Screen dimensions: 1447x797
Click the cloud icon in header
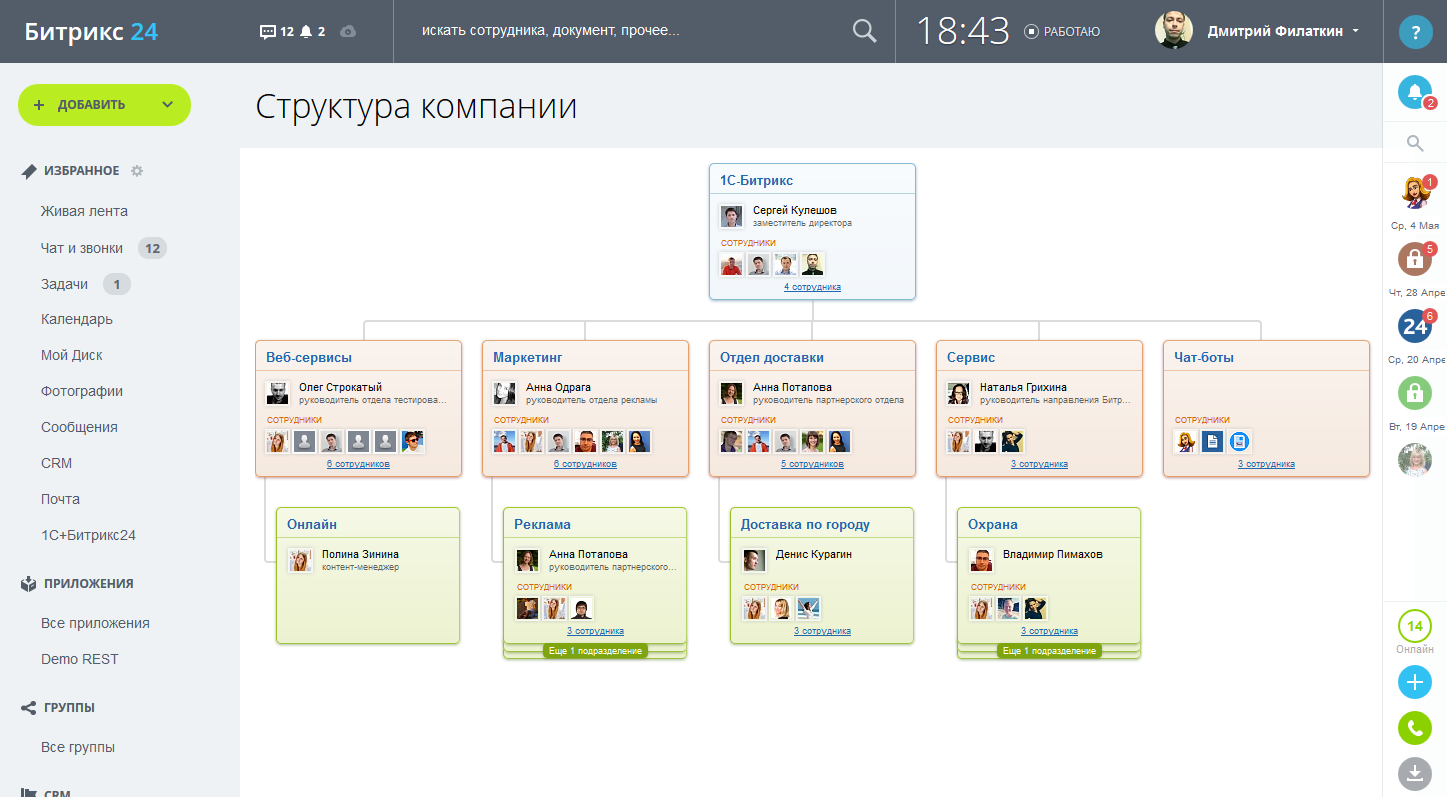(348, 32)
